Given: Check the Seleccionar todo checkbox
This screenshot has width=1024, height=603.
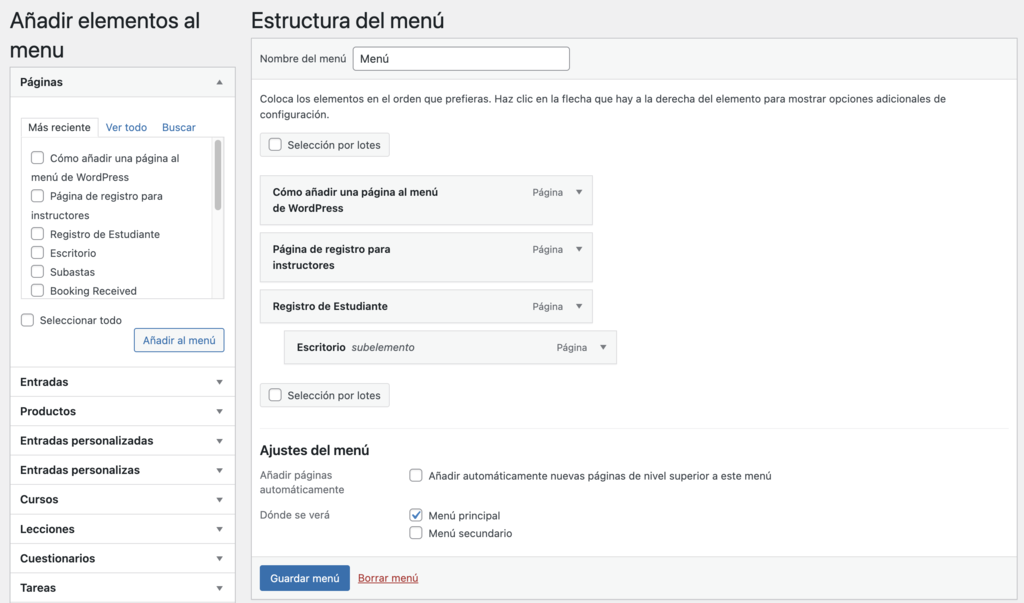Looking at the screenshot, I should click(27, 320).
